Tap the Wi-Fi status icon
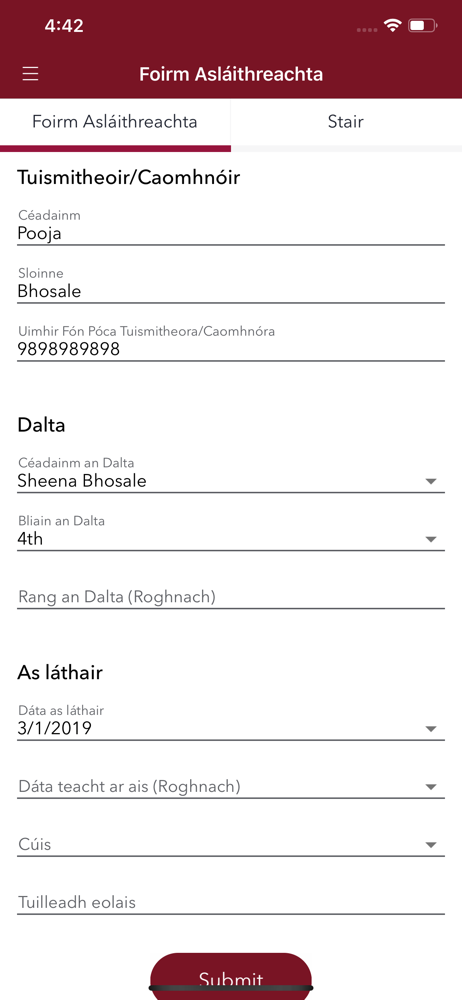Image resolution: width=462 pixels, height=1000 pixels. click(392, 26)
